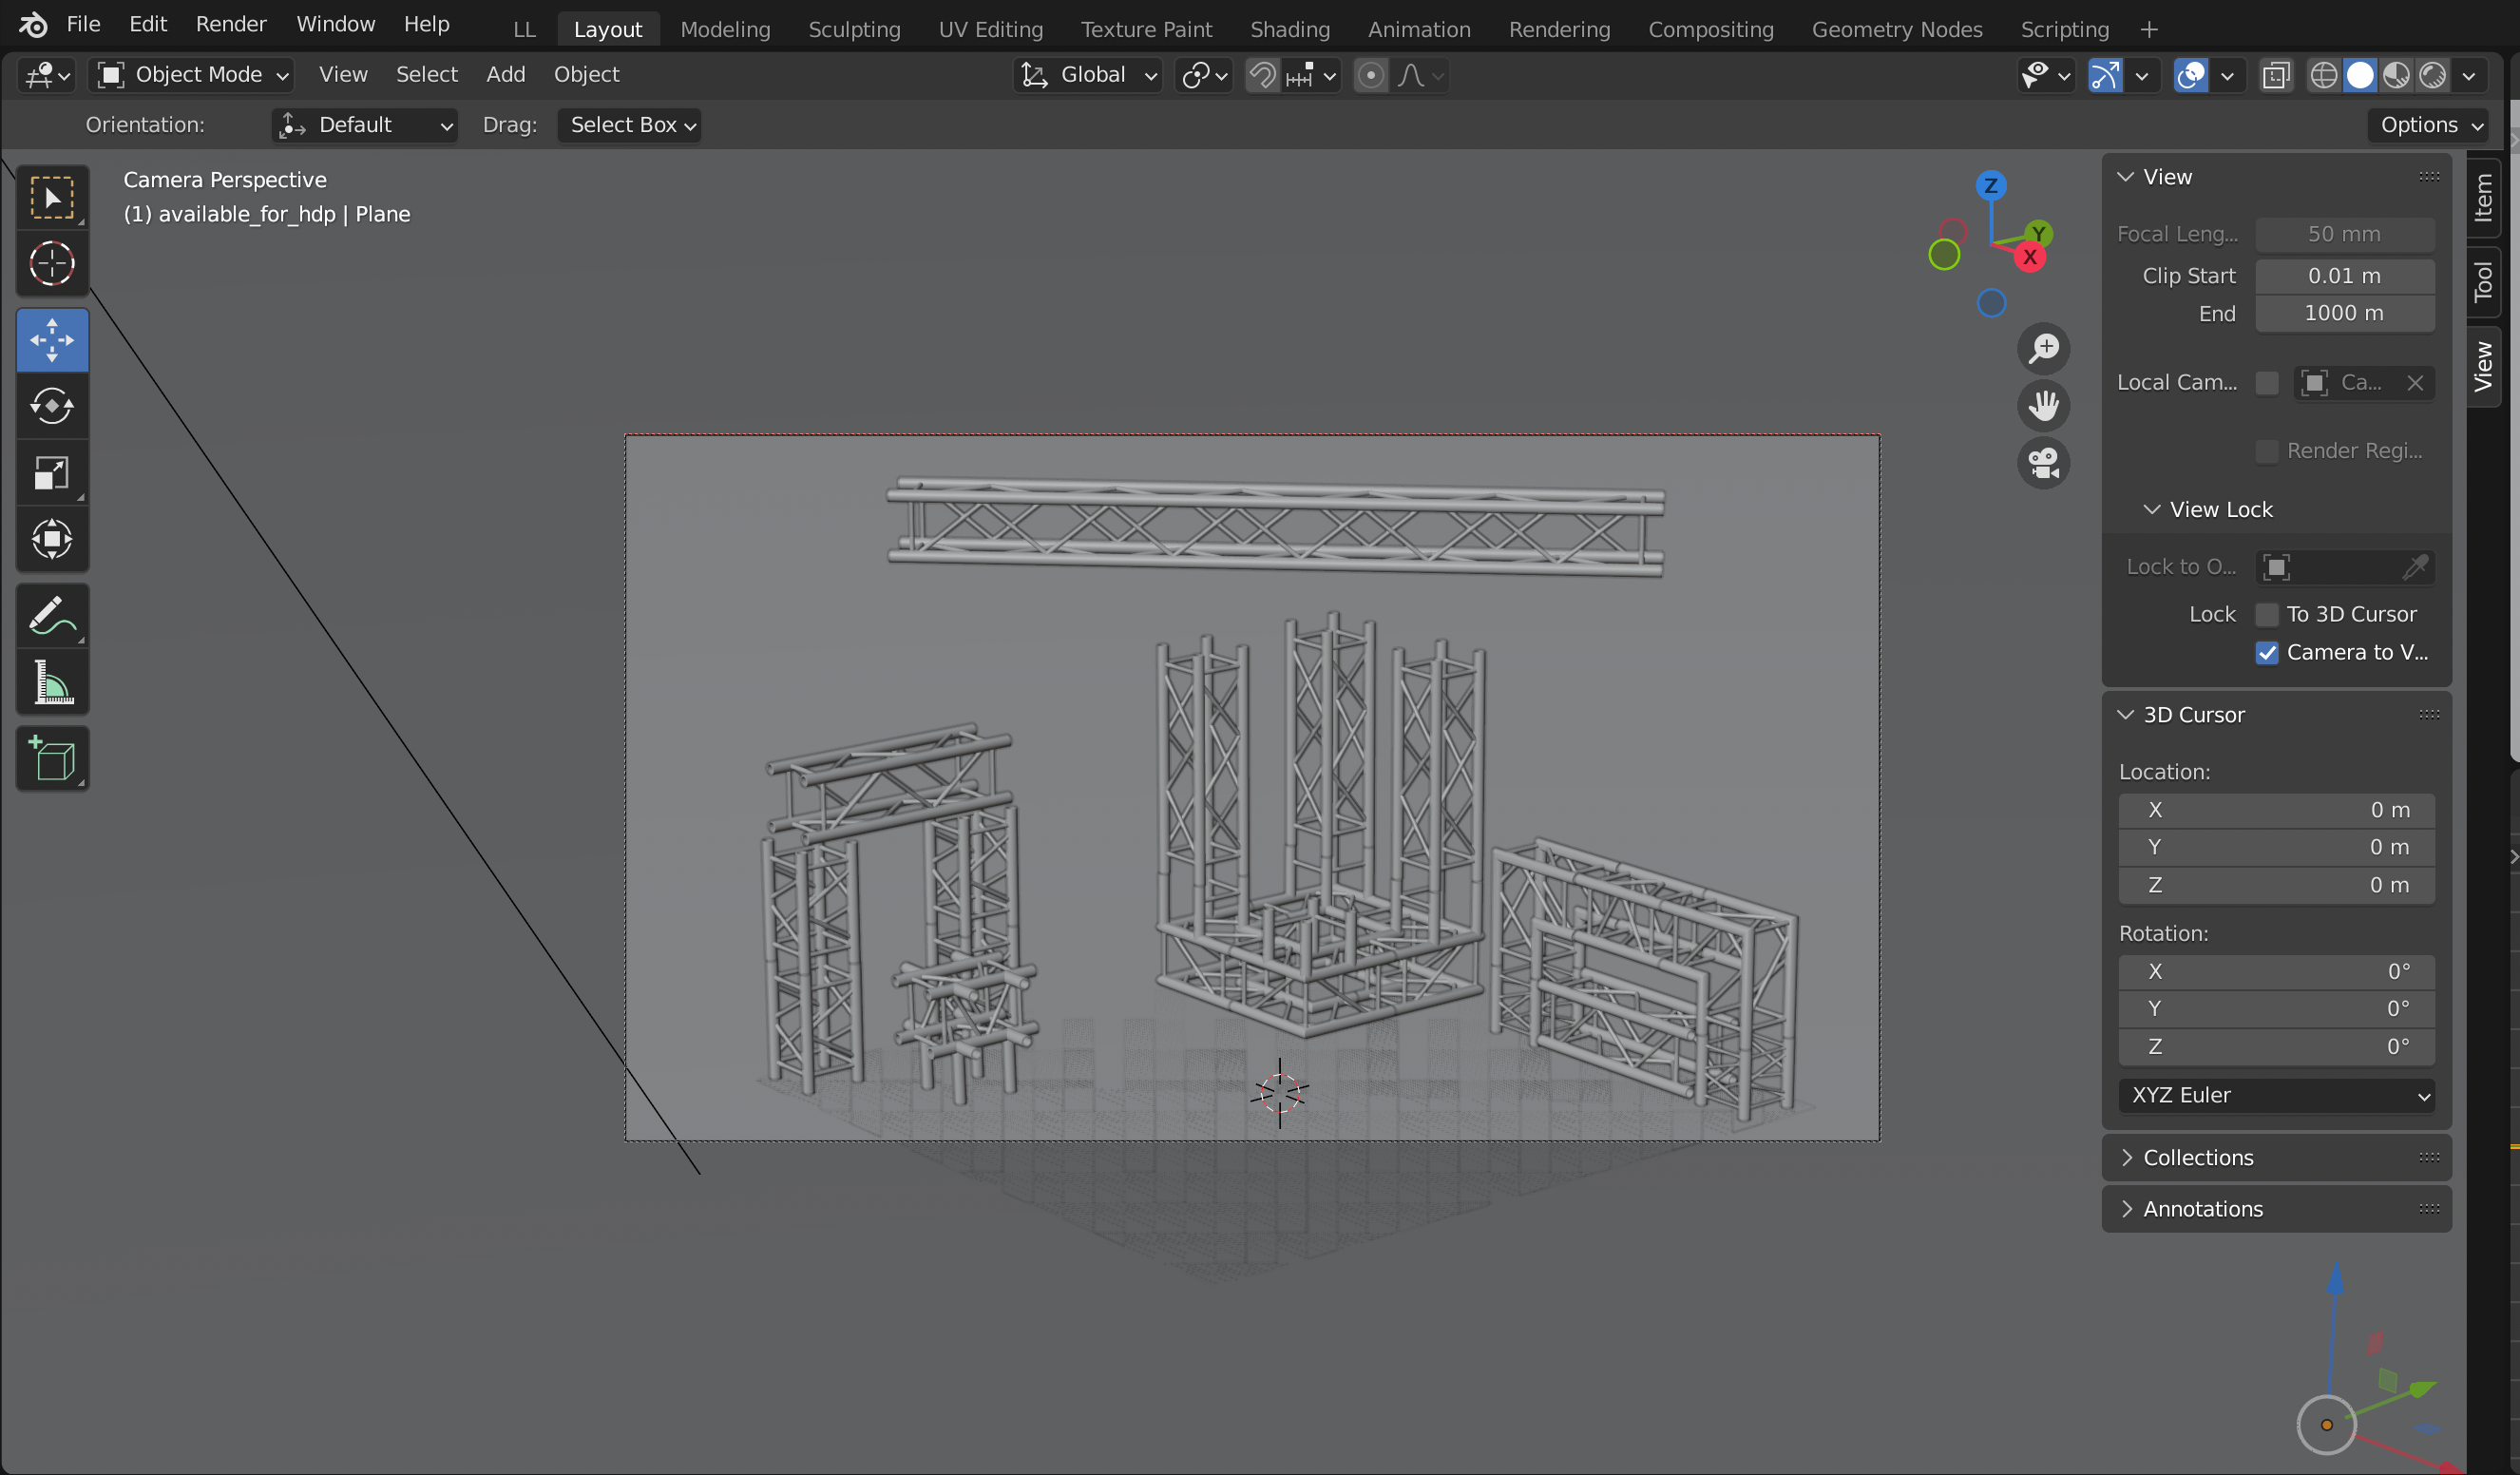The height and width of the screenshot is (1475, 2520).
Task: Open XYZ Euler rotation mode dropdown
Action: [x=2276, y=1095]
